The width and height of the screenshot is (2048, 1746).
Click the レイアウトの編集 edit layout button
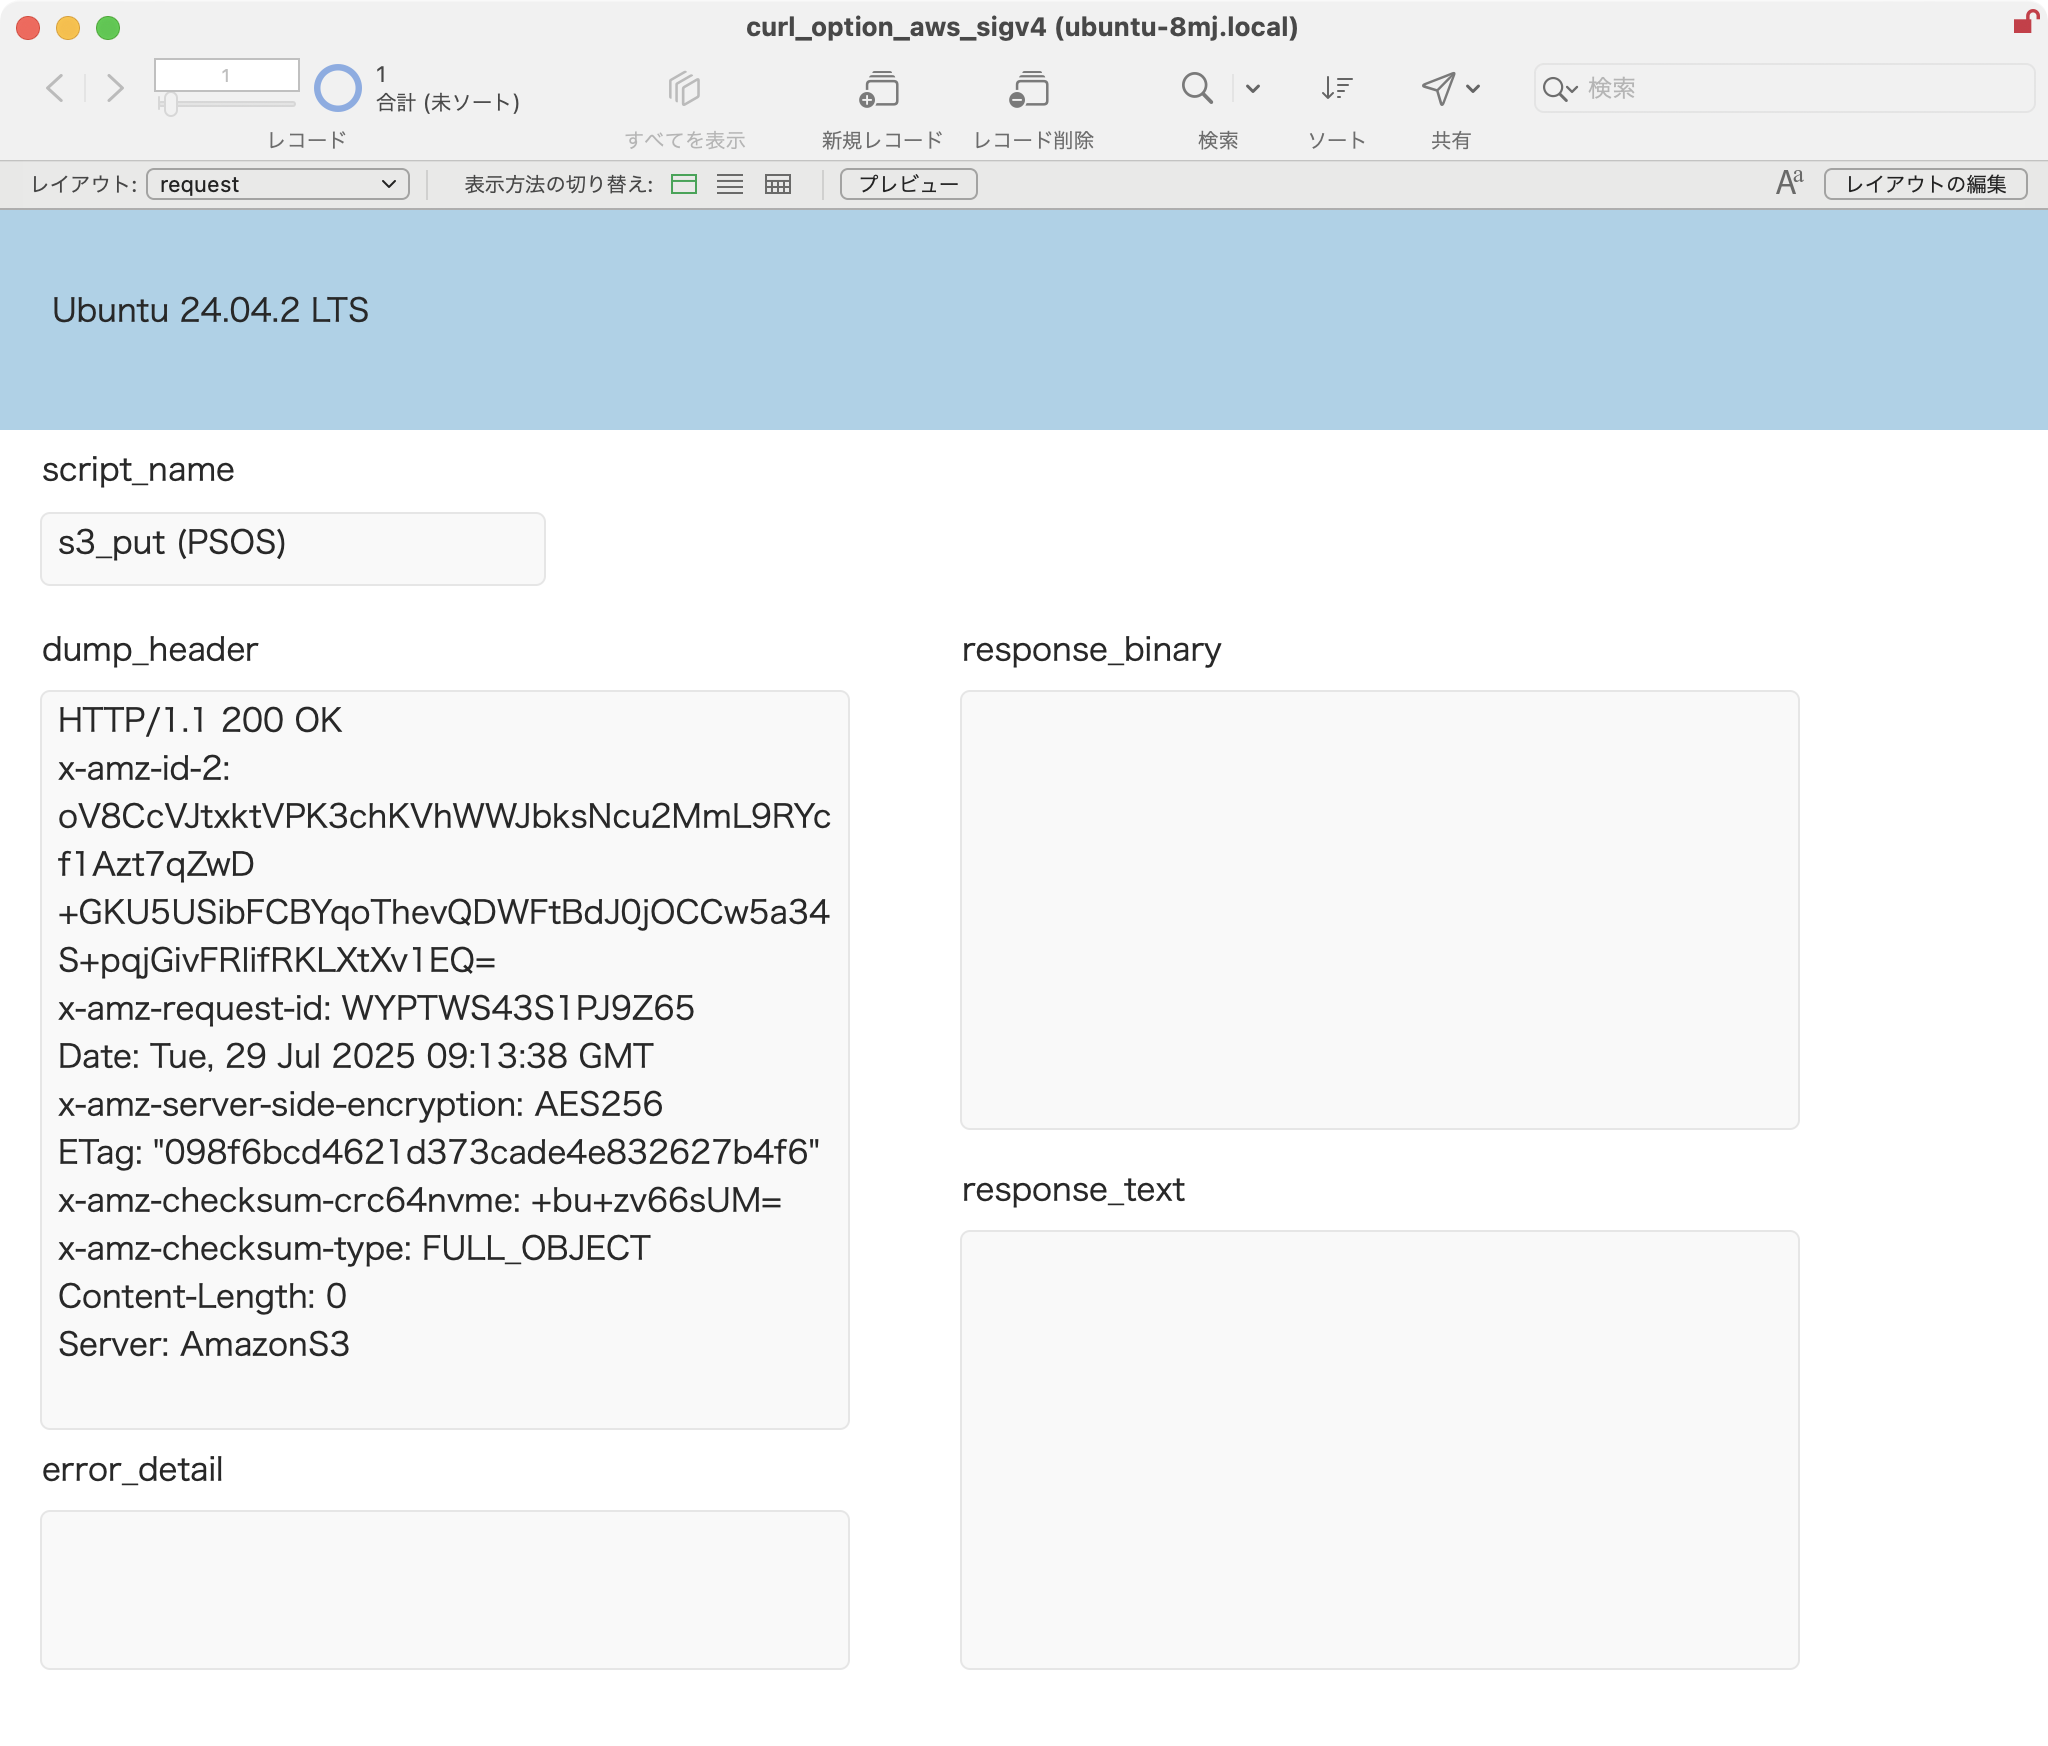click(x=1926, y=184)
